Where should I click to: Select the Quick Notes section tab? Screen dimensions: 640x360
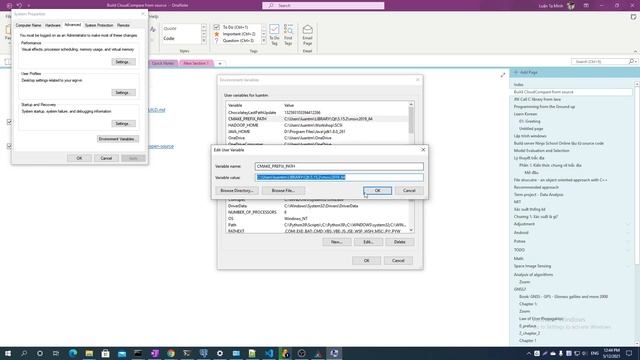point(162,63)
